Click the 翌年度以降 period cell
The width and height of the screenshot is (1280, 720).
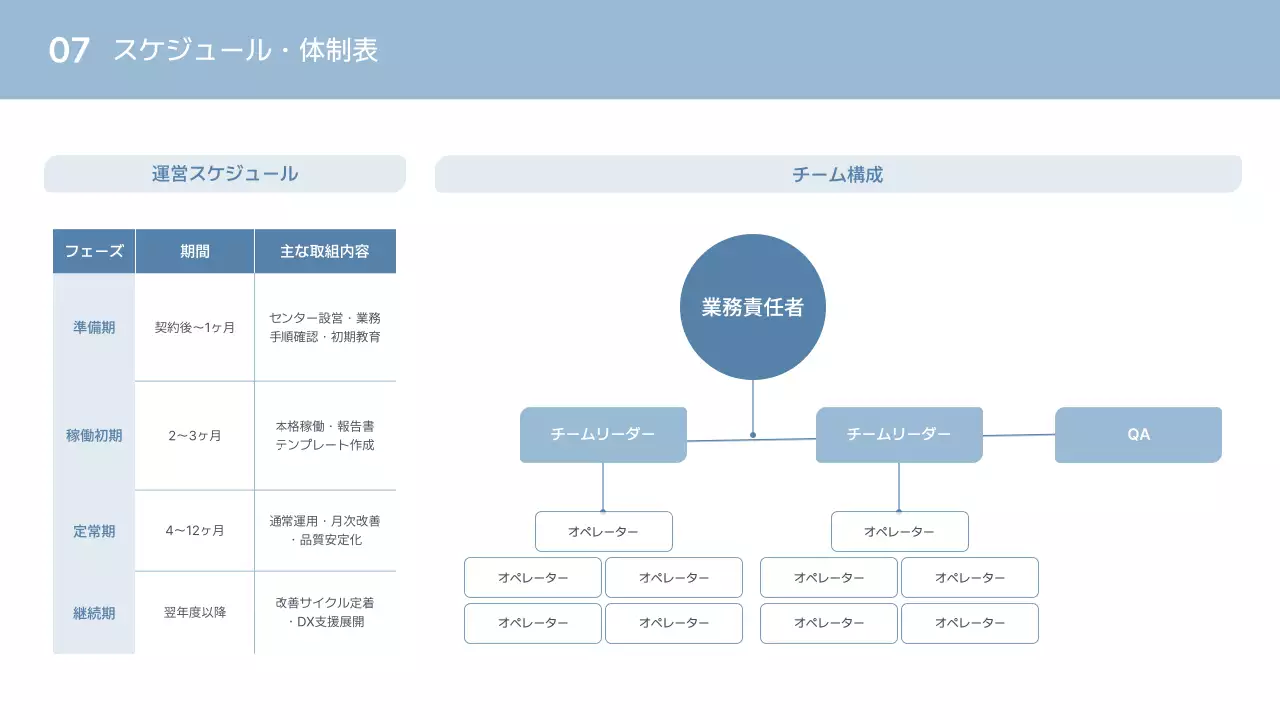pos(194,613)
